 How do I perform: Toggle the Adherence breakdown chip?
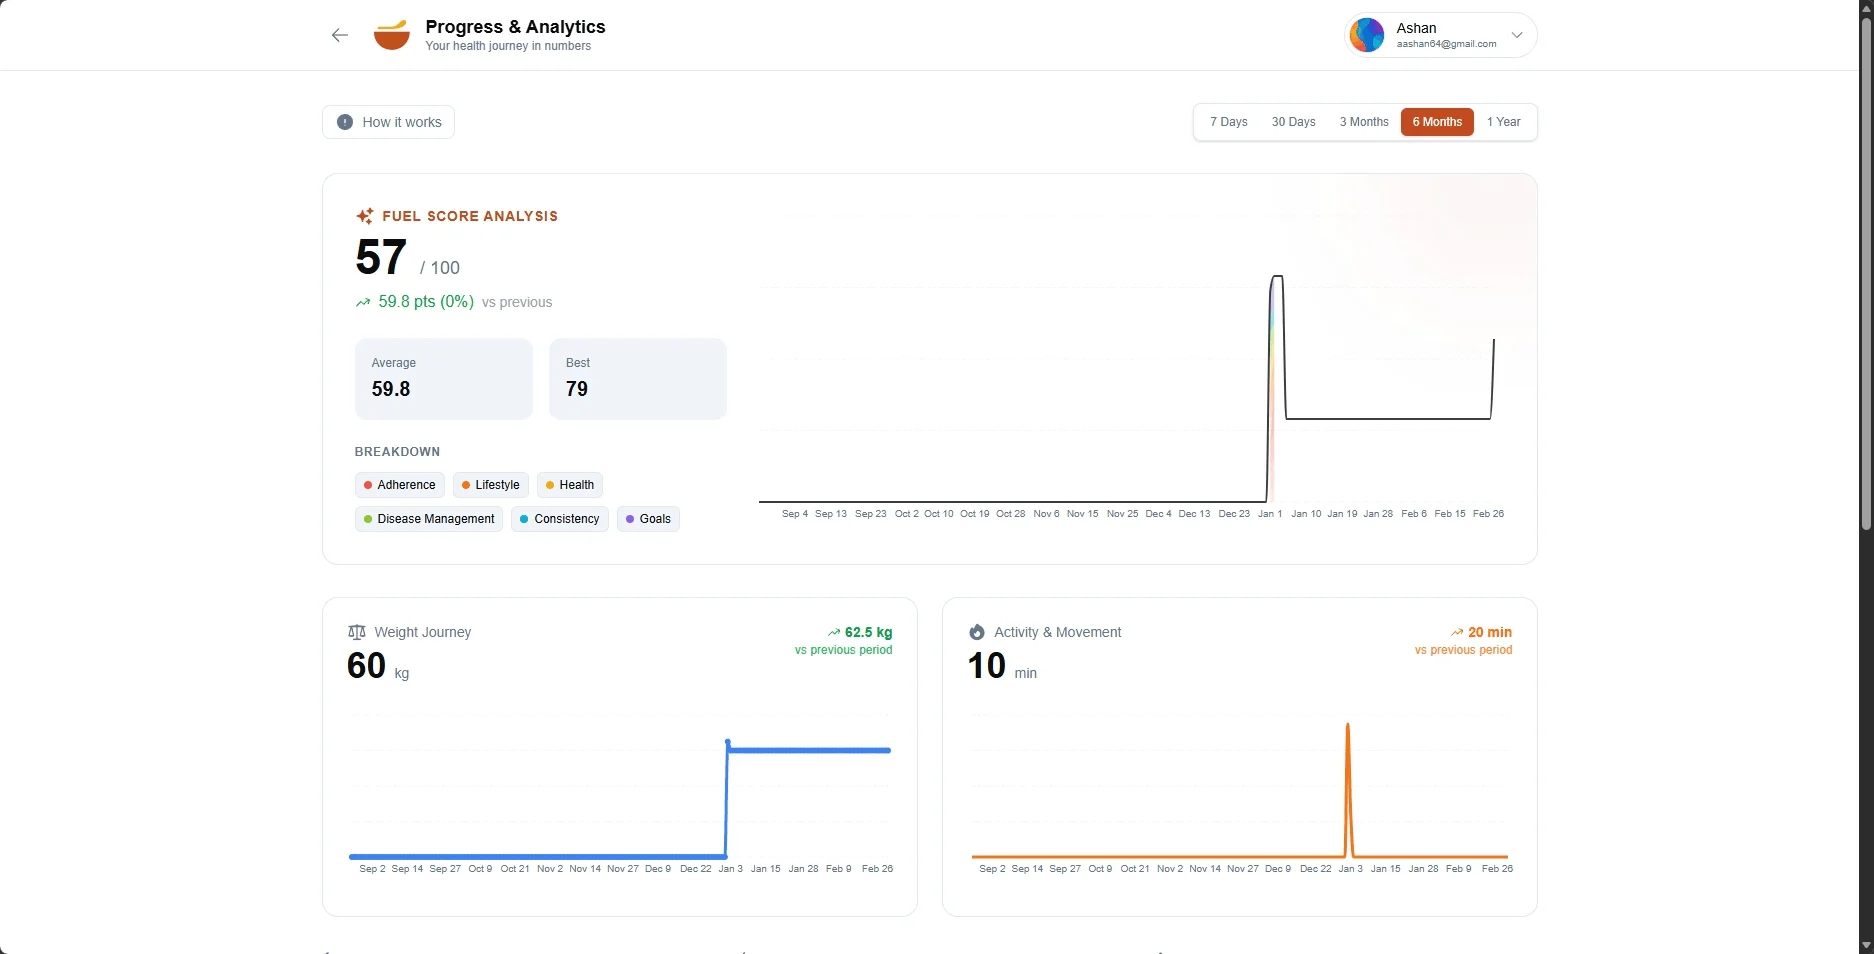pos(398,485)
